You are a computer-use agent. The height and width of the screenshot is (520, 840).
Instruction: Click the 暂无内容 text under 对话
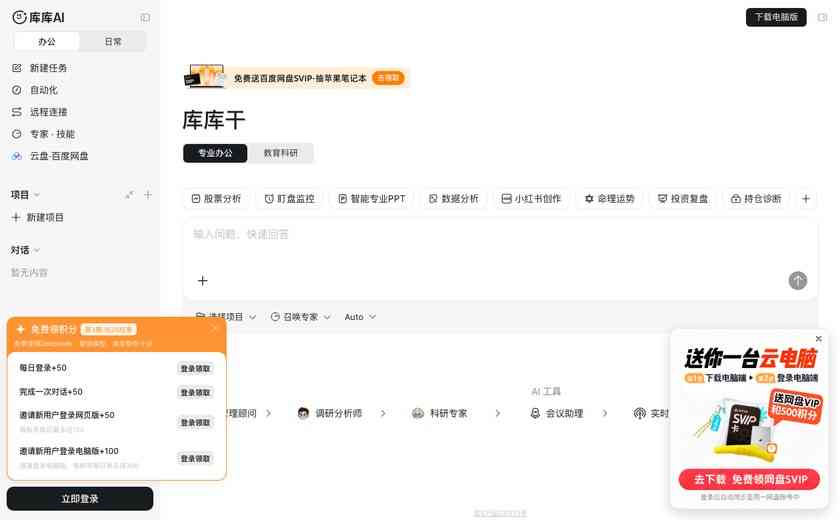pyautogui.click(x=29, y=273)
